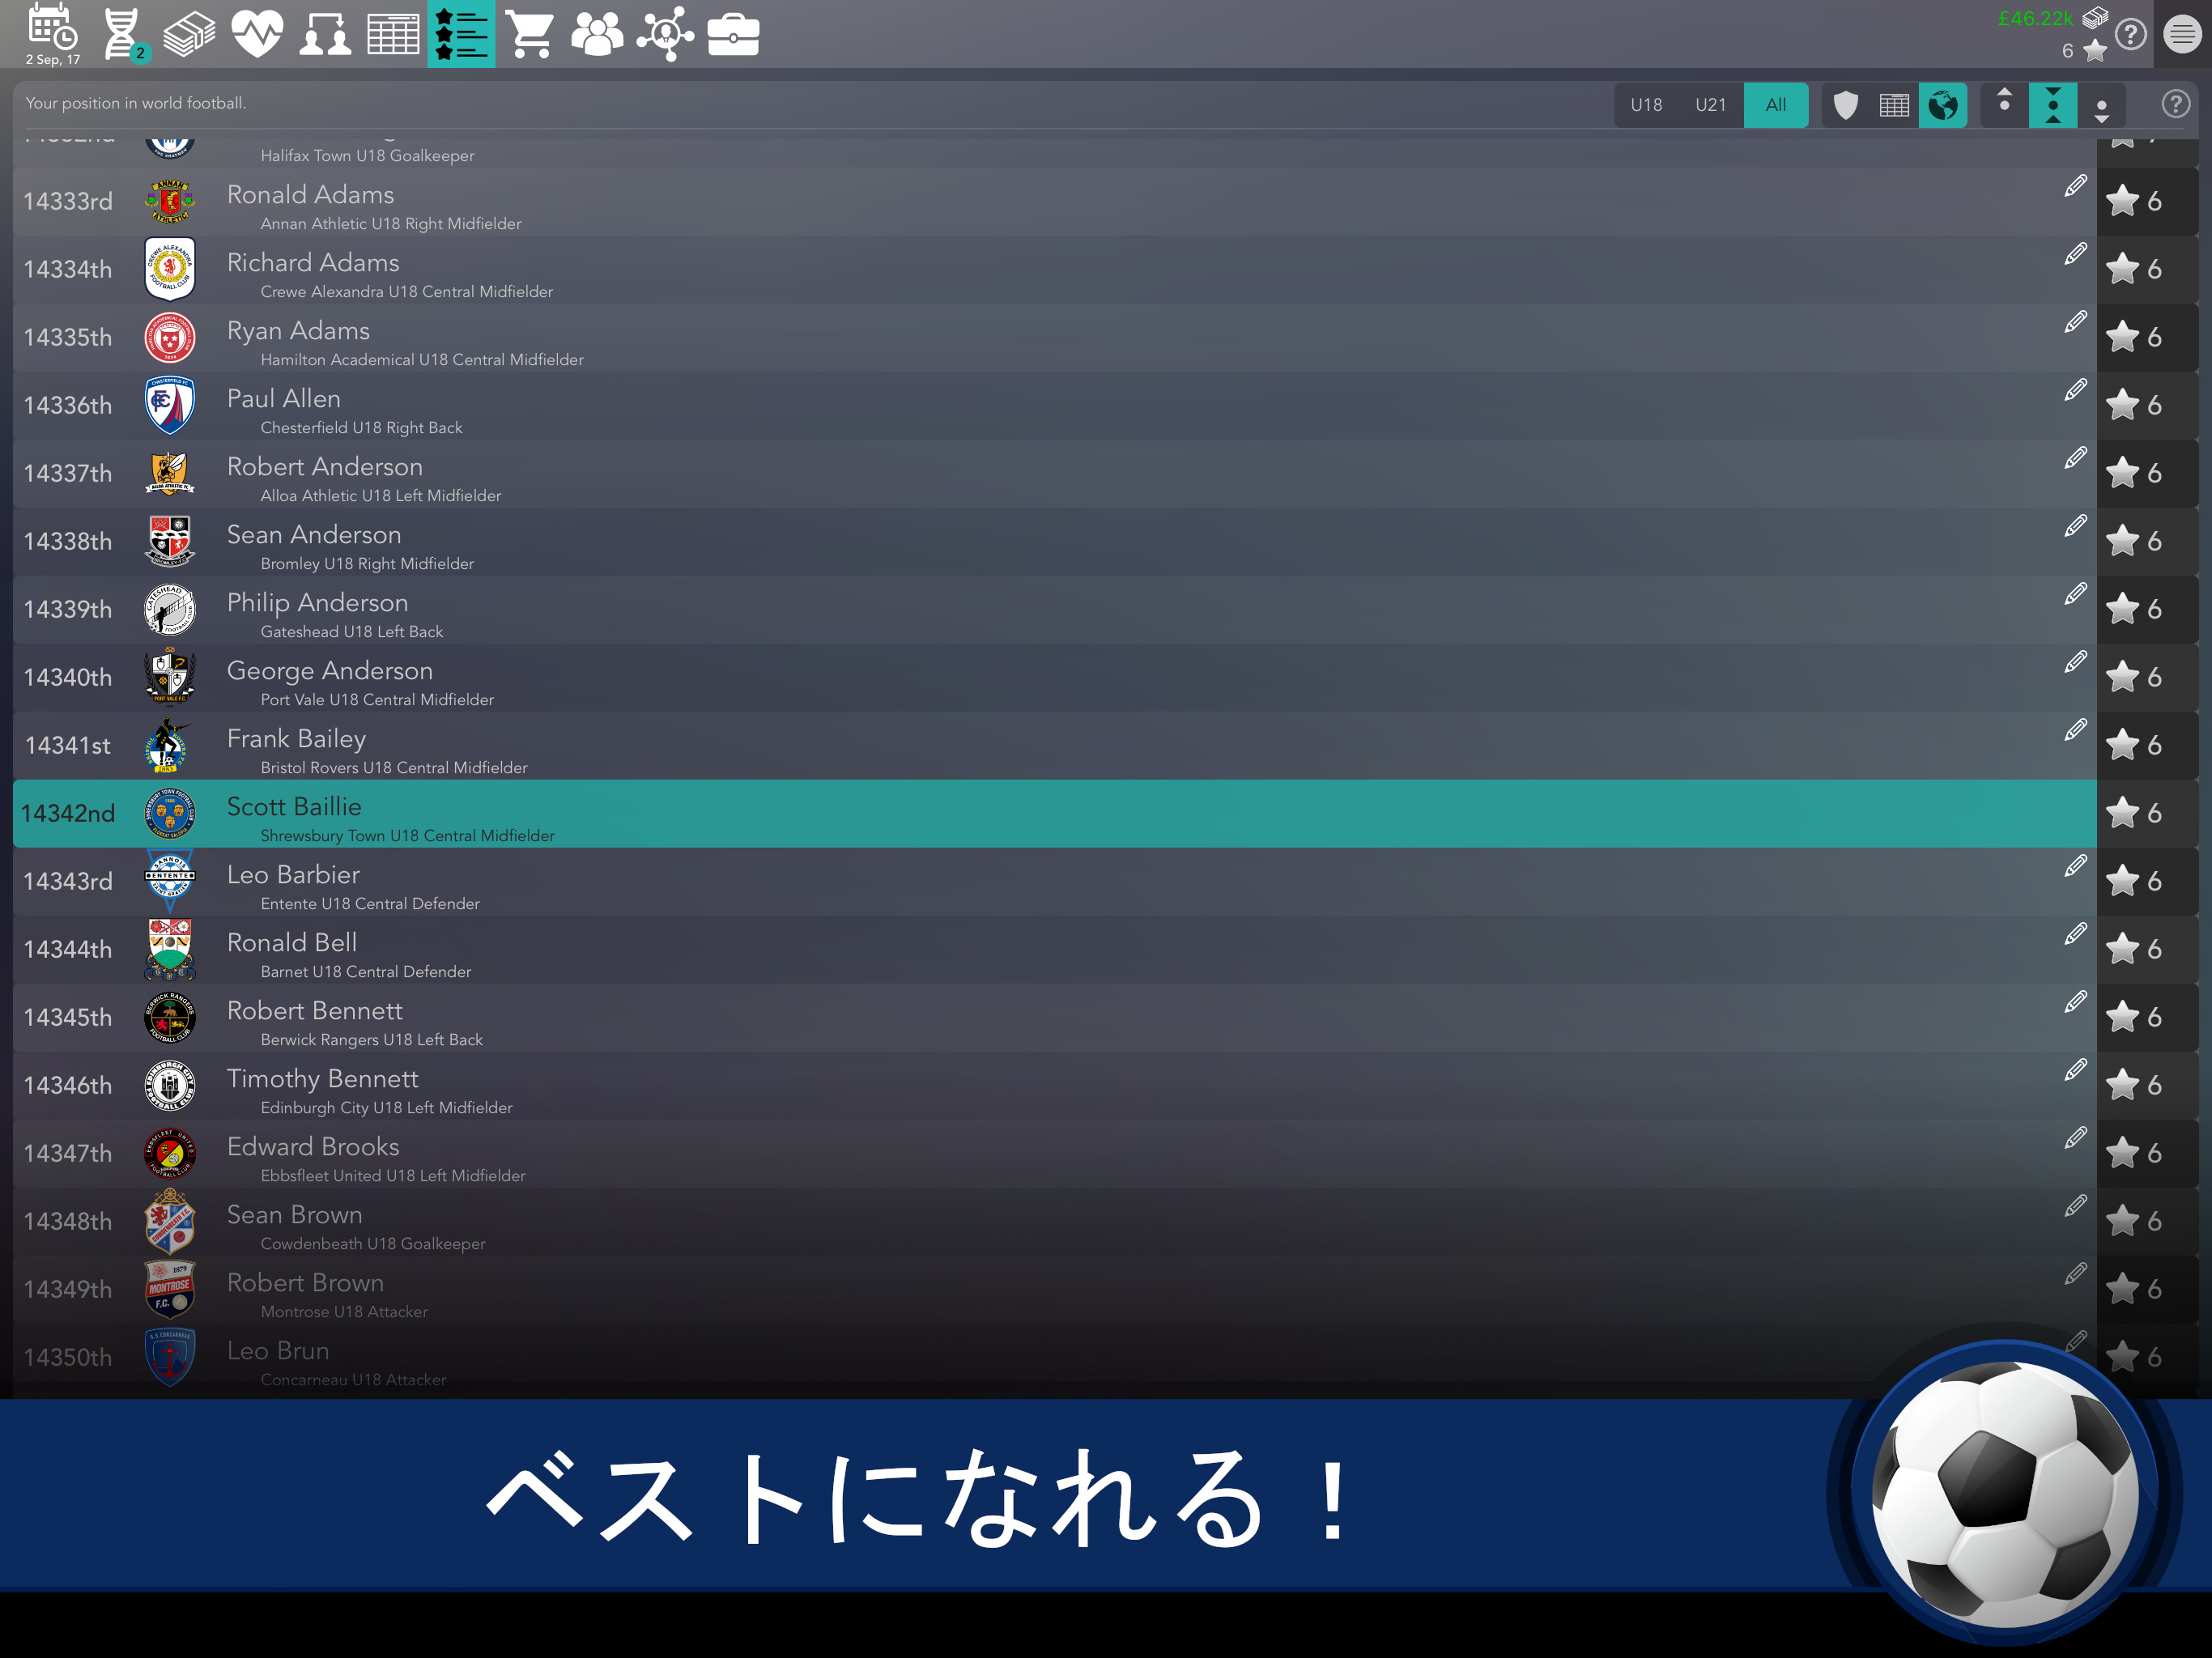Edit Leo Barbier with pencil icon
Viewport: 2212px width, 1658px height.
coord(2075,866)
